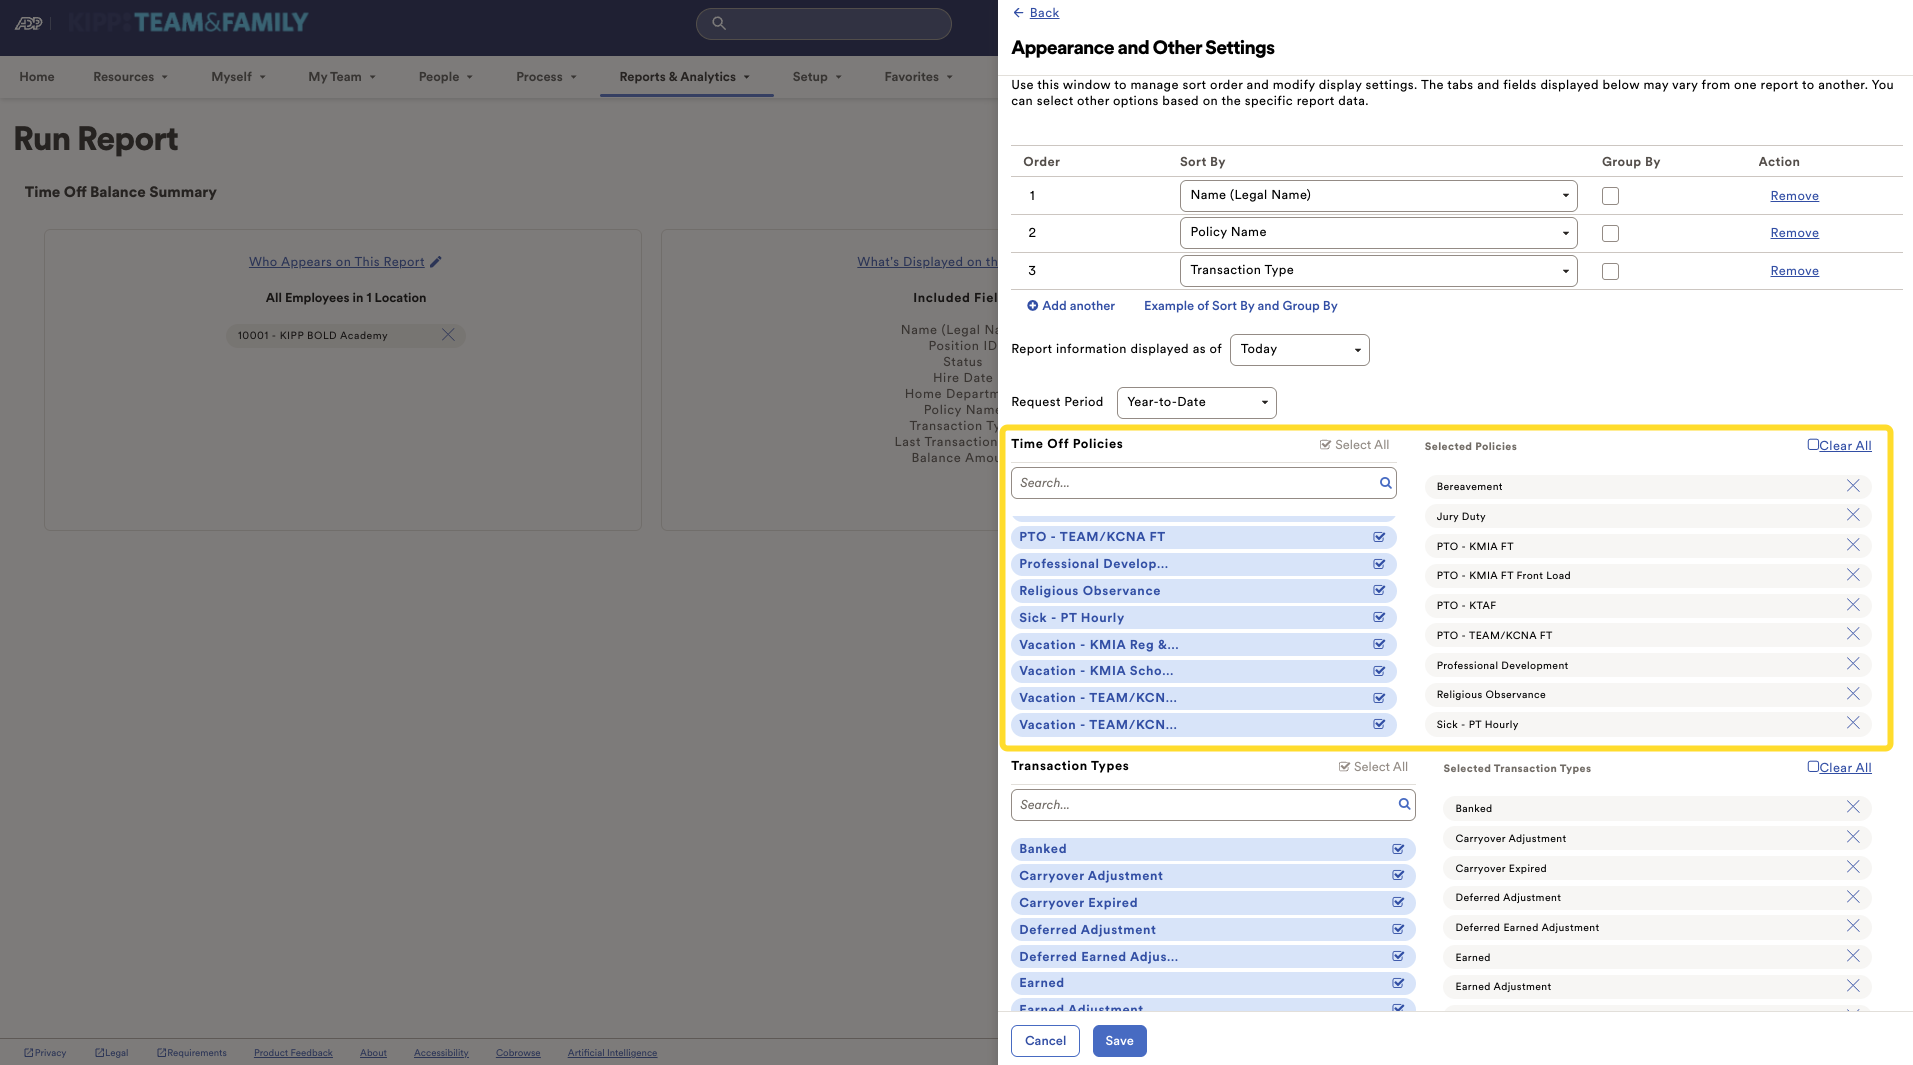Enable Group By for Name (Legal Name)
Viewport: 1913px width, 1065px height.
click(1610, 196)
